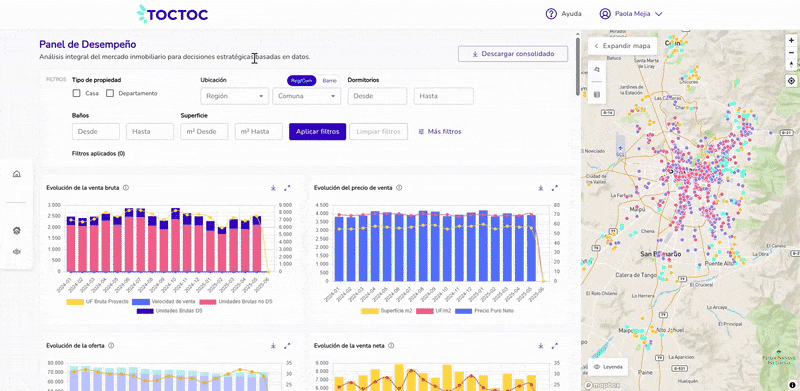The image size is (800, 391).
Task: Click the map zoom out minus button
Action: click(791, 52)
